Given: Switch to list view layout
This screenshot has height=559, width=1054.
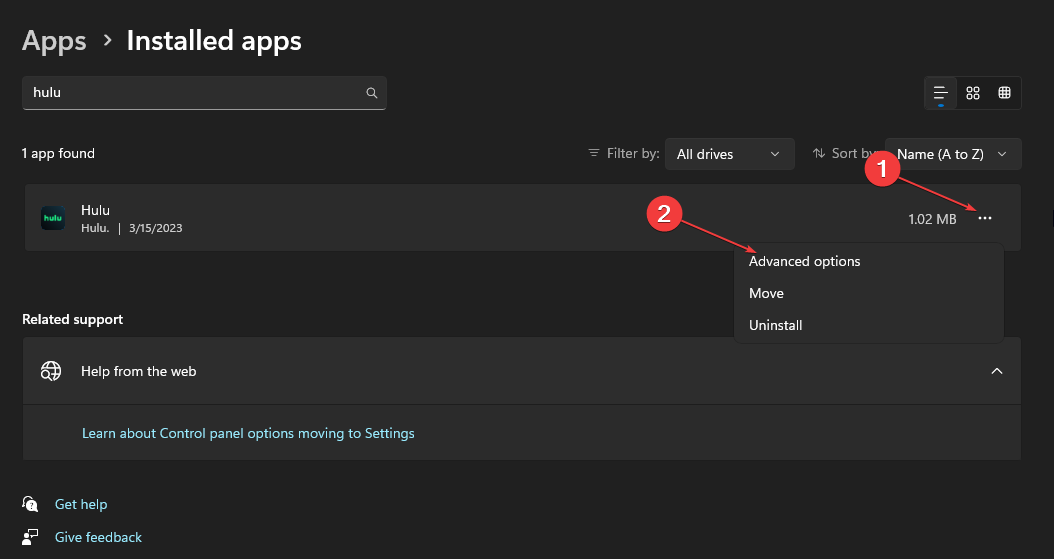Looking at the screenshot, I should pyautogui.click(x=940, y=93).
